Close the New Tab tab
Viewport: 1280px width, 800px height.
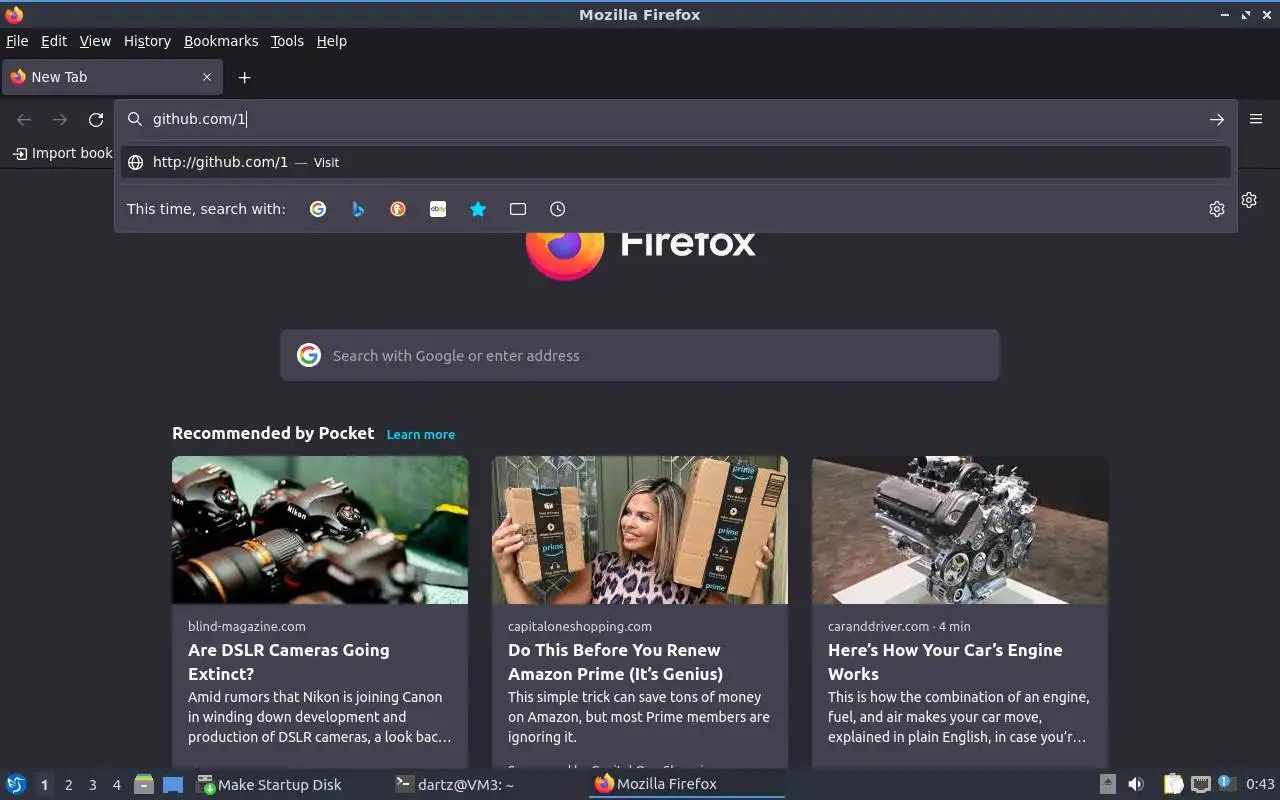(x=207, y=77)
